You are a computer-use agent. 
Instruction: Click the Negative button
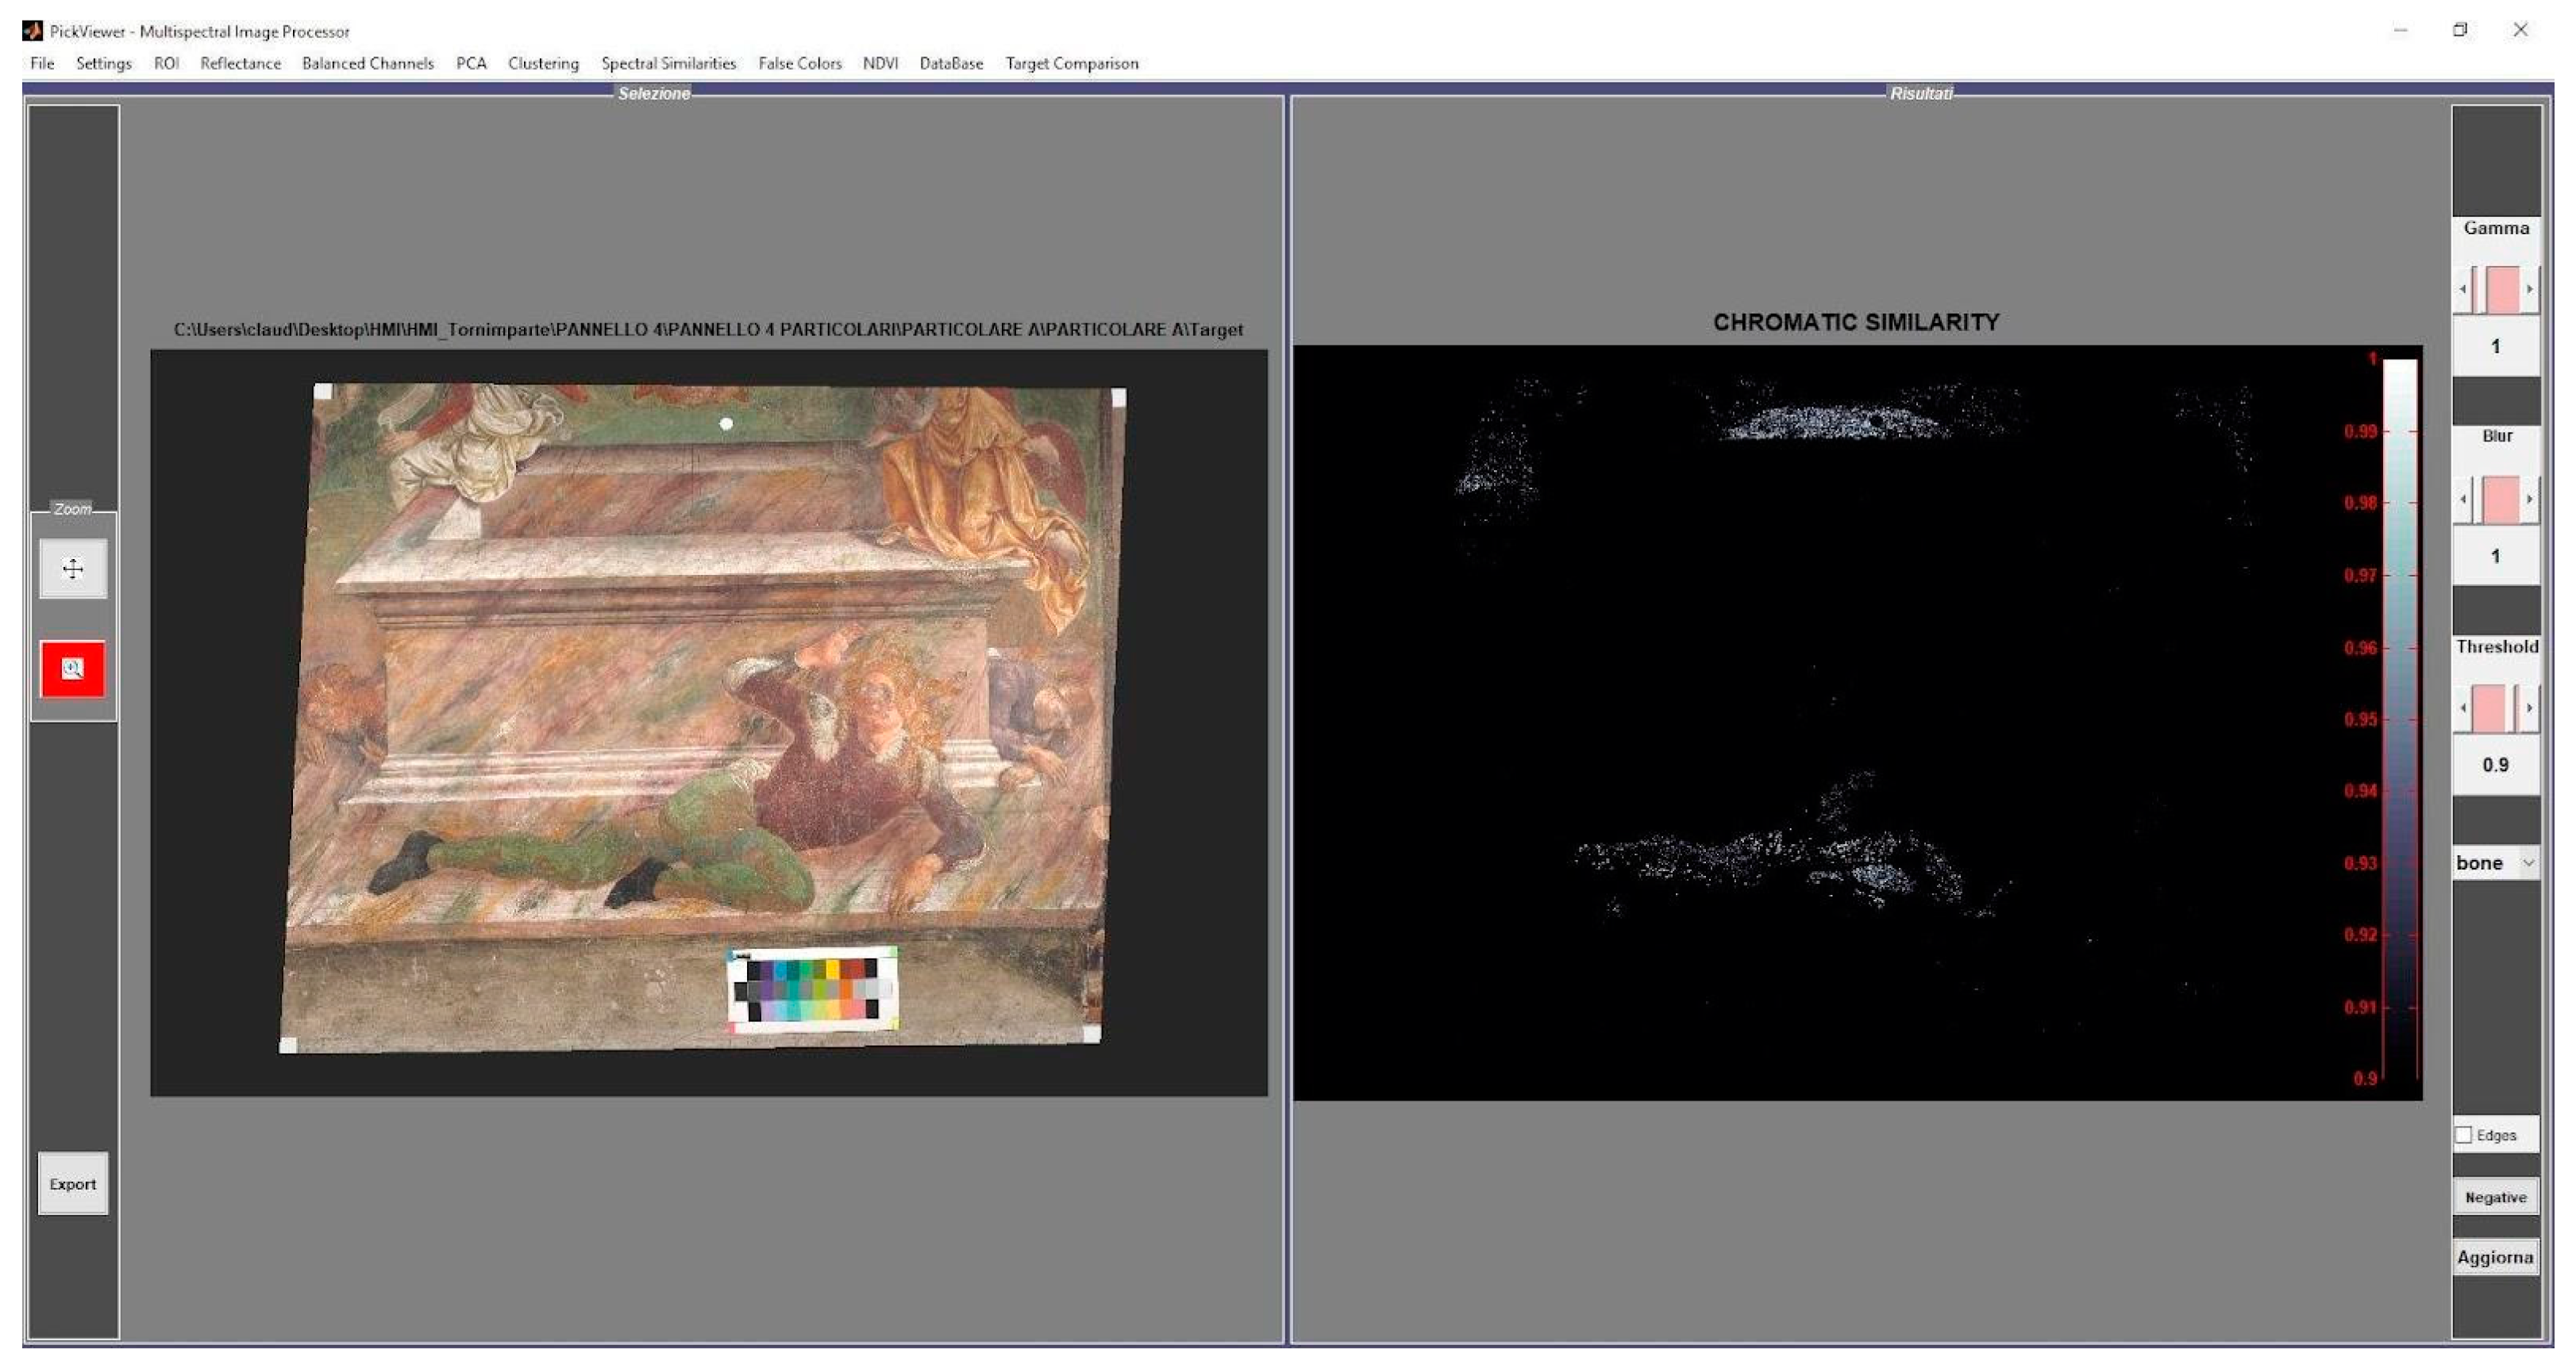point(2495,1197)
